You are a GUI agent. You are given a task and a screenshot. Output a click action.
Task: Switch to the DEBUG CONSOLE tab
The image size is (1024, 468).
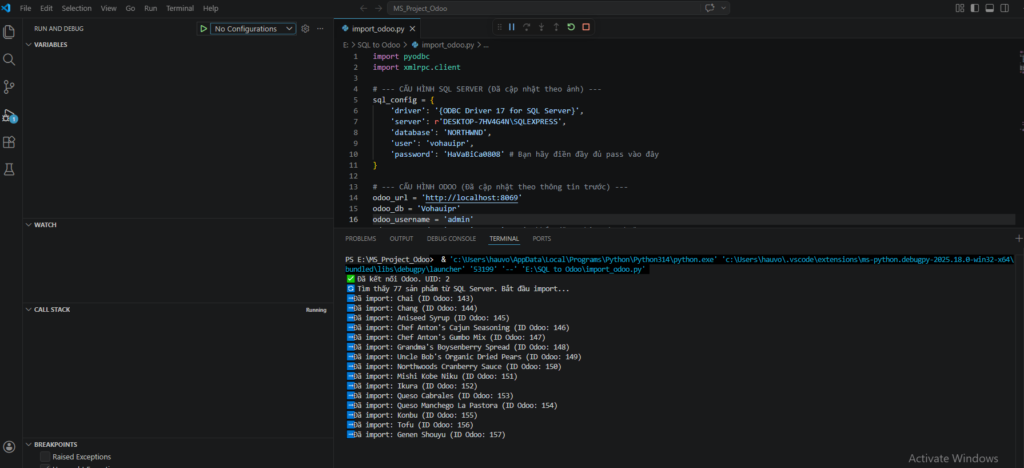451,239
